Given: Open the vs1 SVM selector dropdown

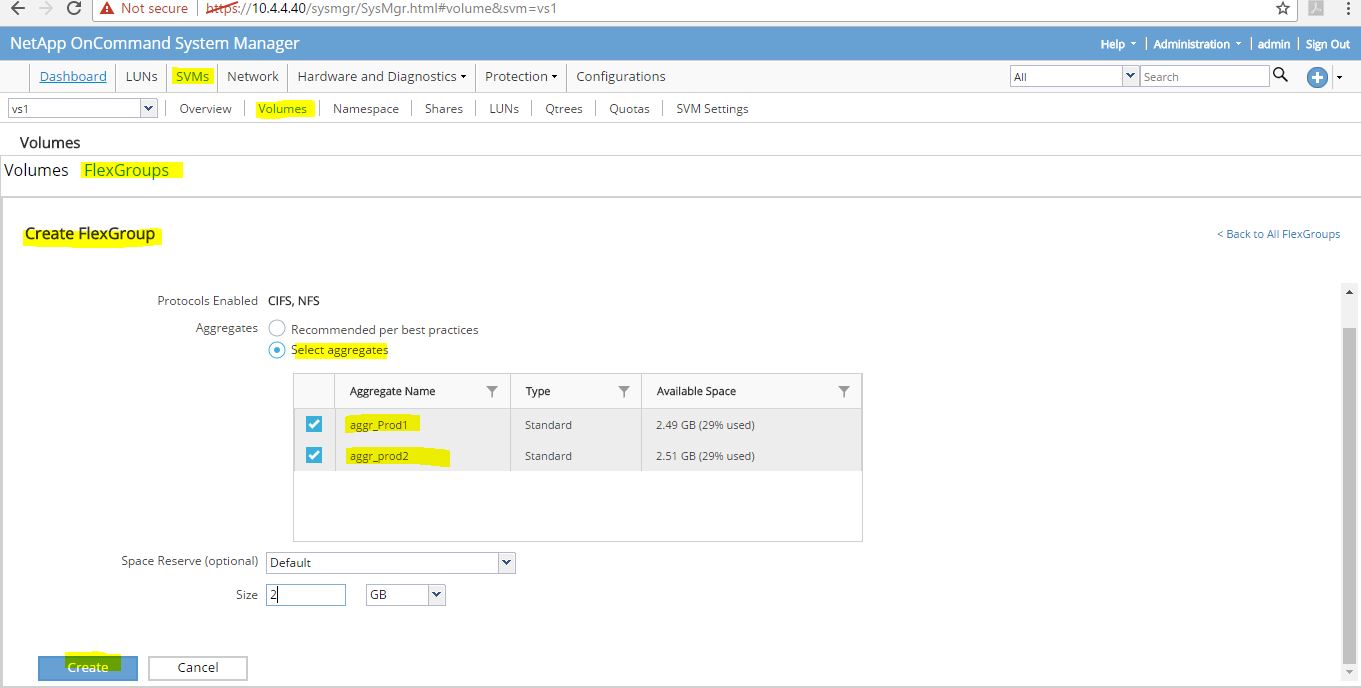Looking at the screenshot, I should [x=147, y=107].
